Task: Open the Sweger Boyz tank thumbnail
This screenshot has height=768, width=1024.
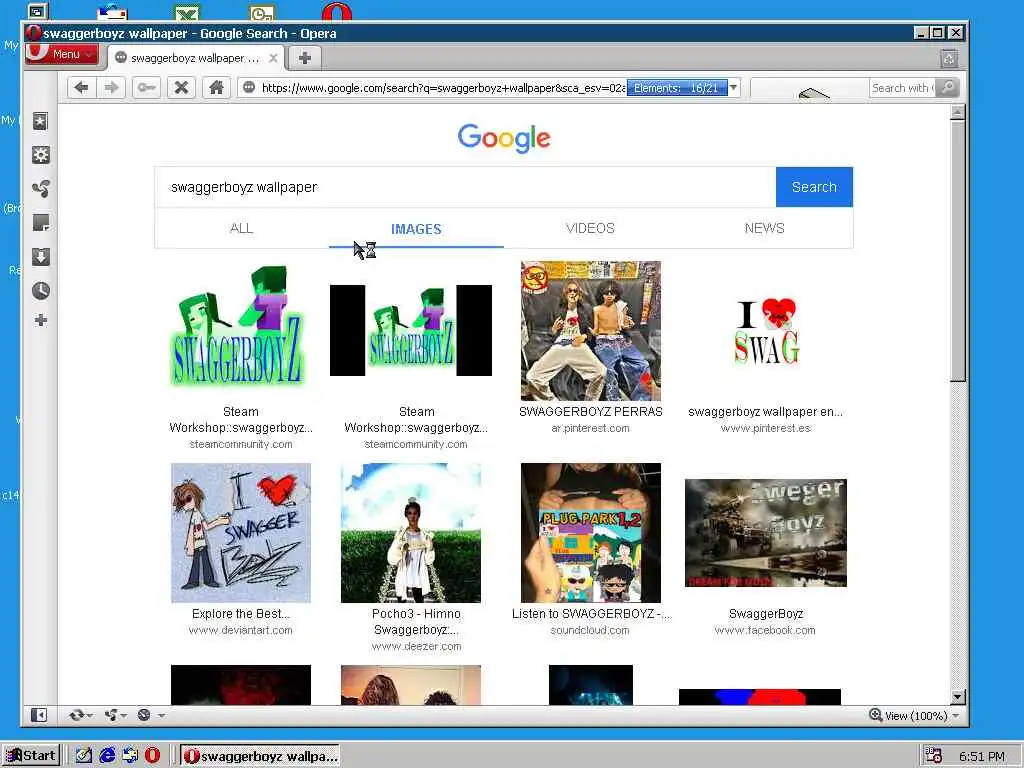Action: pyautogui.click(x=765, y=533)
